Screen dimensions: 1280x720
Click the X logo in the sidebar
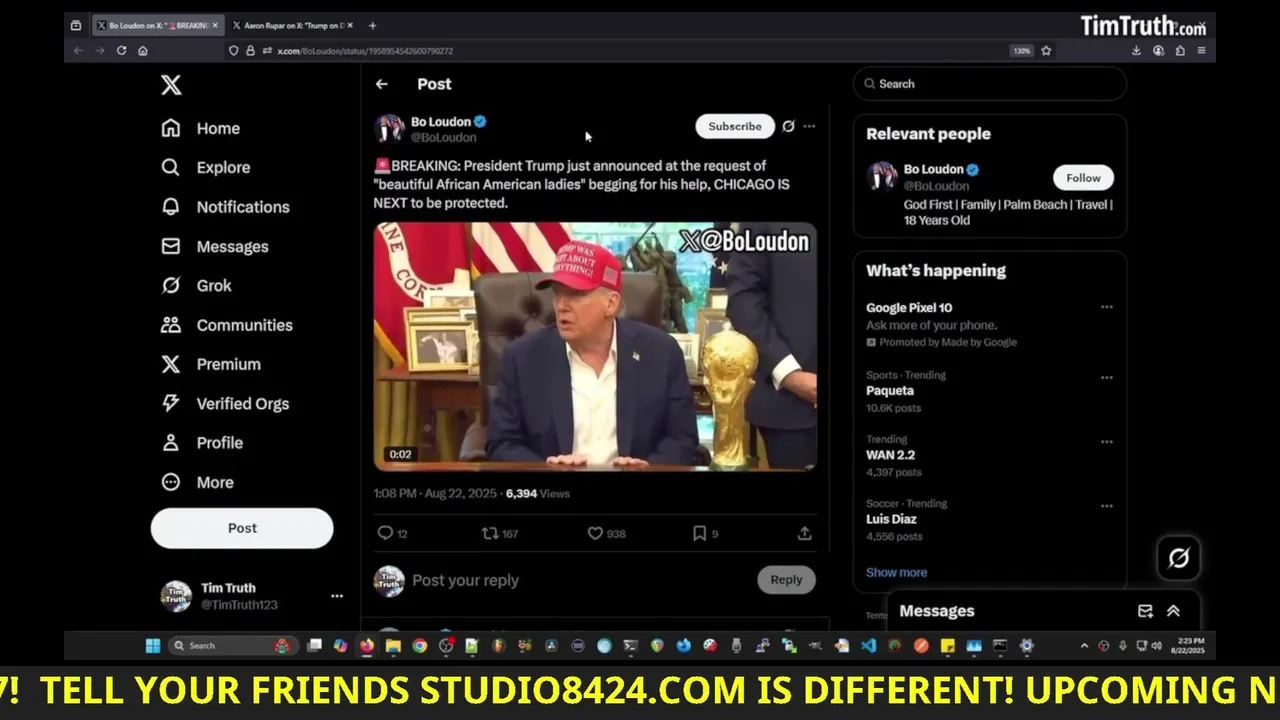pos(171,86)
